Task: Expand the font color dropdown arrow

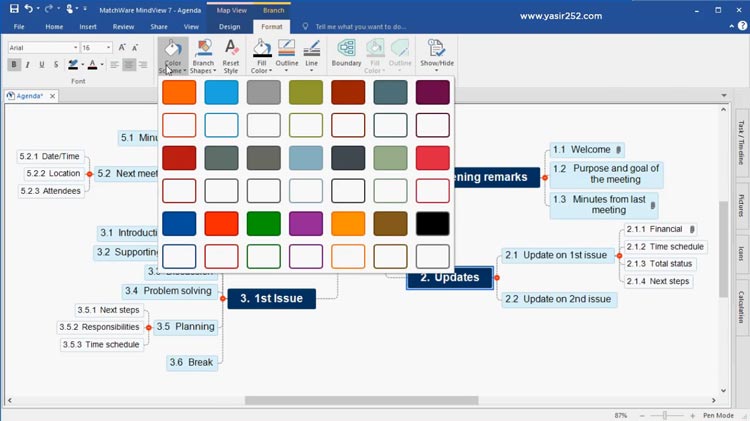Action: pos(102,65)
